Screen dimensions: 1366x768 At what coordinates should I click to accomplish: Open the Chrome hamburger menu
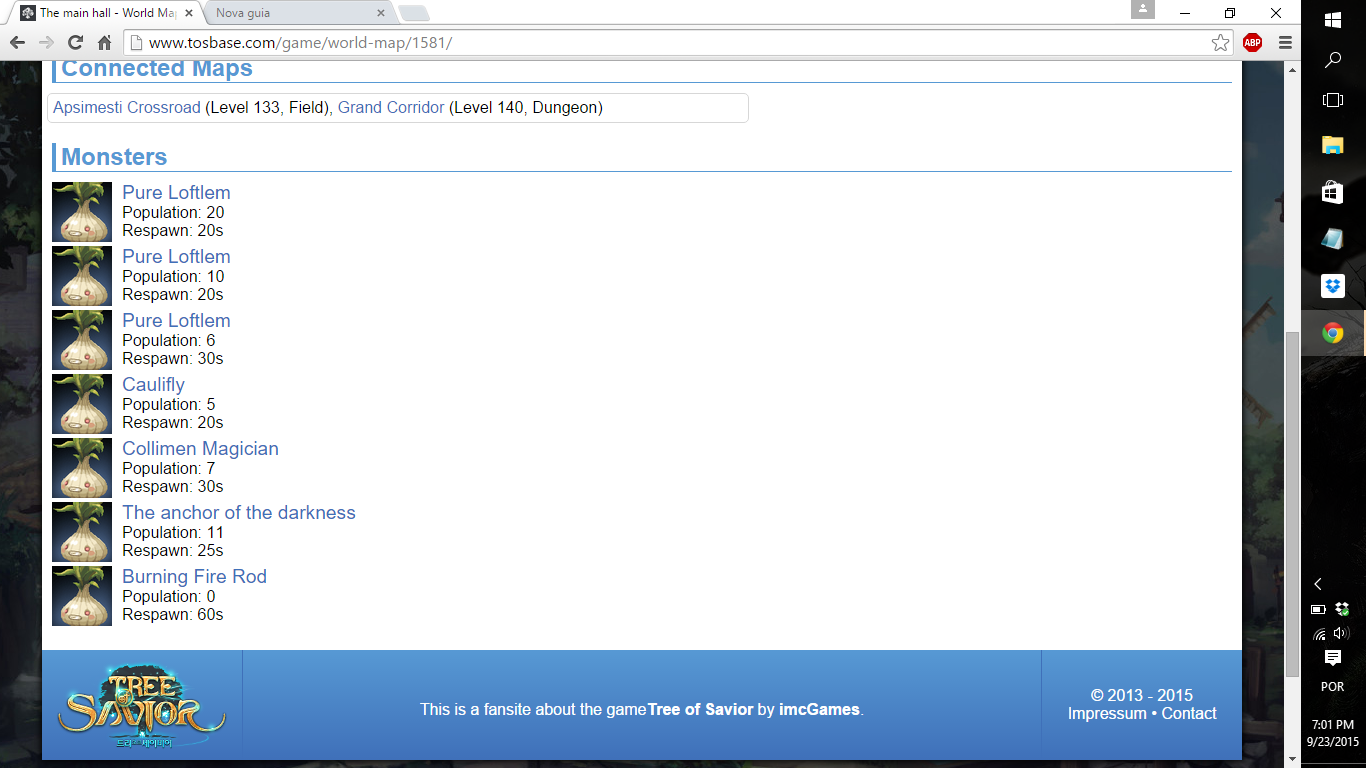click(x=1285, y=43)
